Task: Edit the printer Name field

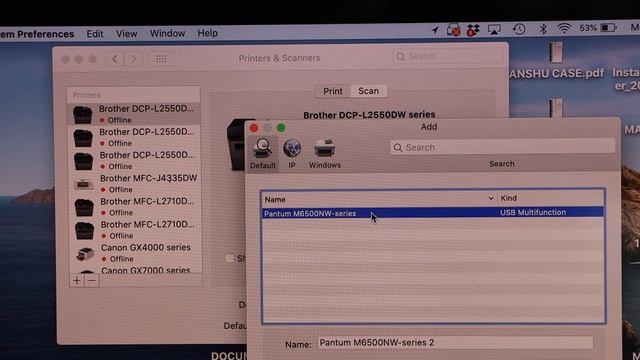Action: [455, 342]
